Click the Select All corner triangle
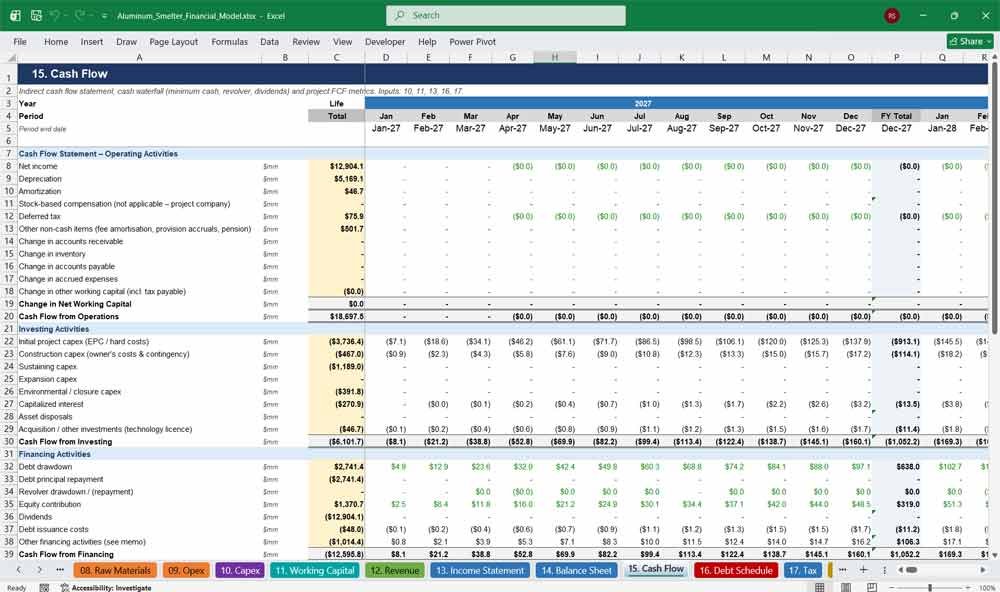The width and height of the screenshot is (1000, 592). [9, 57]
